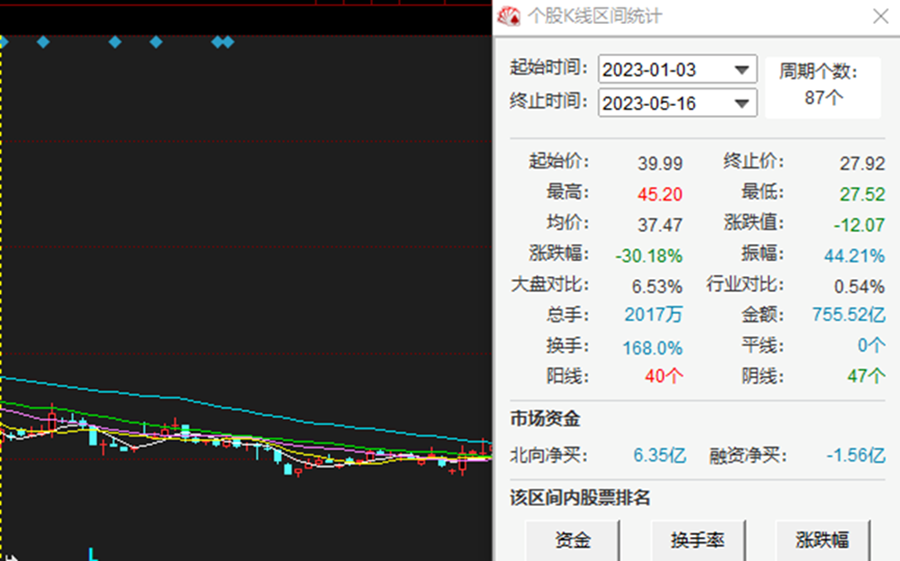This screenshot has height=561, width=900.
Task: Select the third blue diamond marker from left
Action: tap(114, 42)
